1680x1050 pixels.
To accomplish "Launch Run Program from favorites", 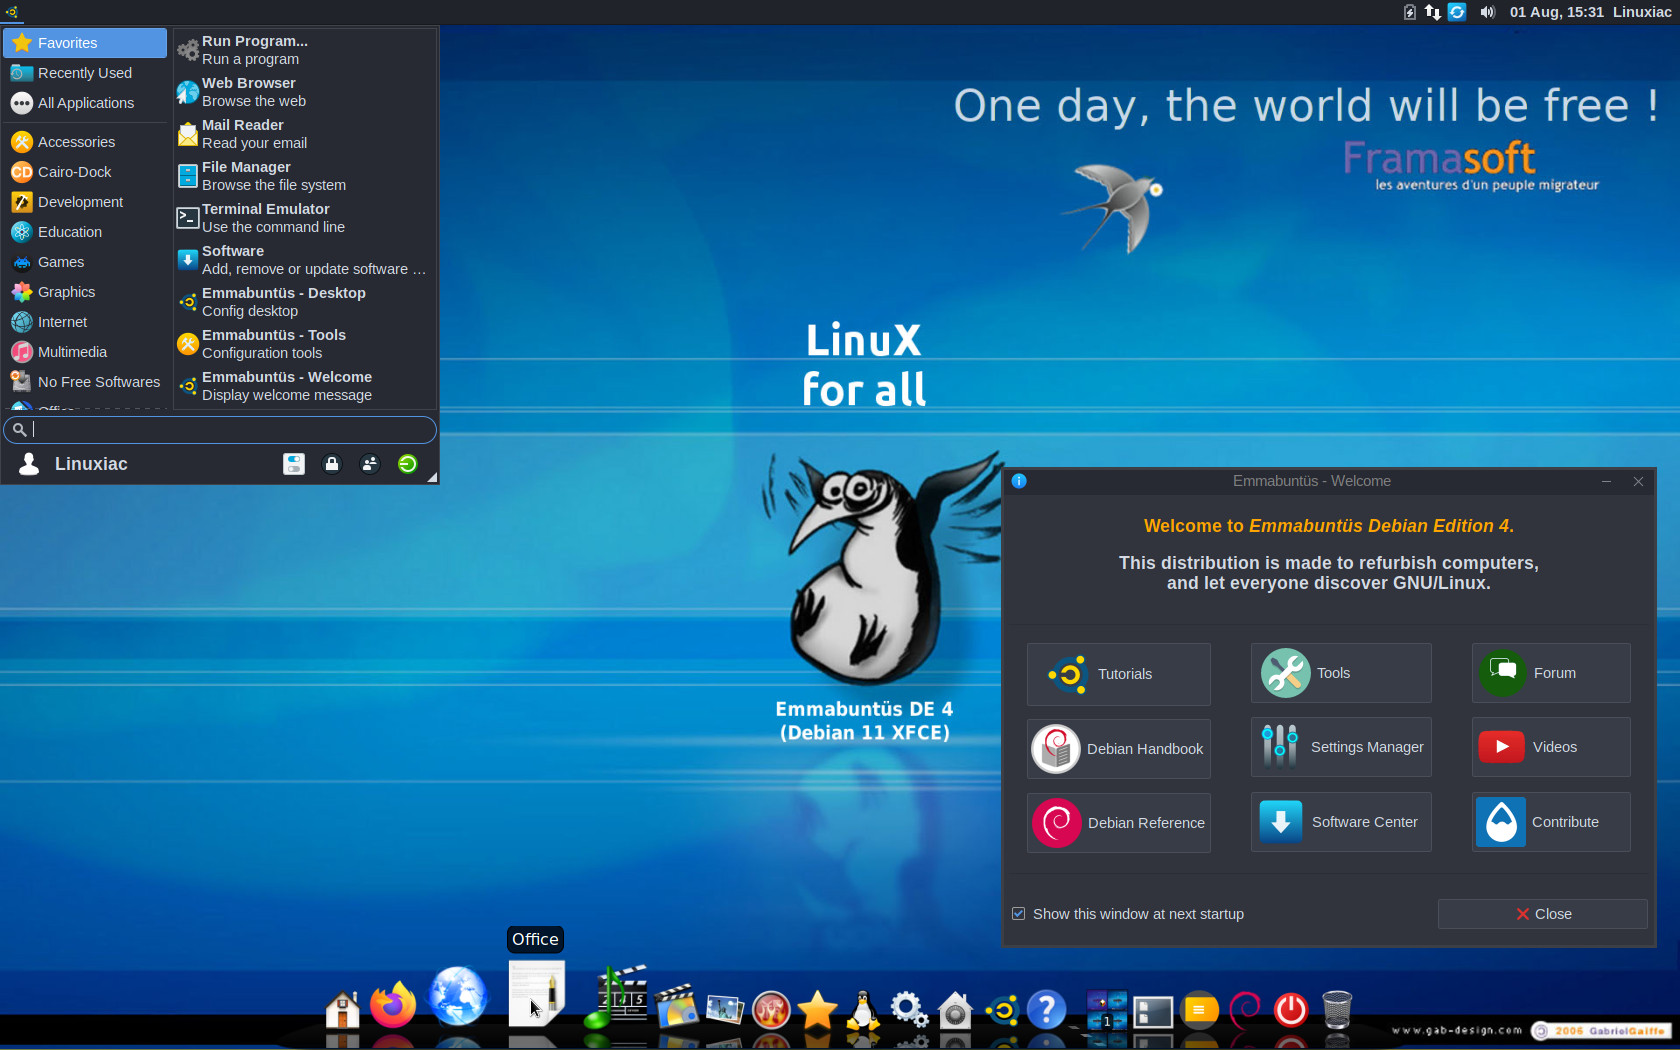I will coord(305,50).
